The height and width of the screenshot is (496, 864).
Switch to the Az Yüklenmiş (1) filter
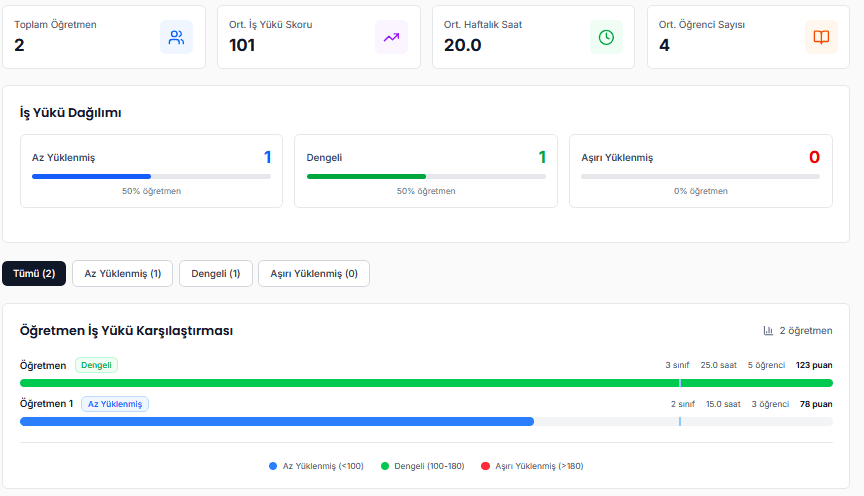point(122,274)
